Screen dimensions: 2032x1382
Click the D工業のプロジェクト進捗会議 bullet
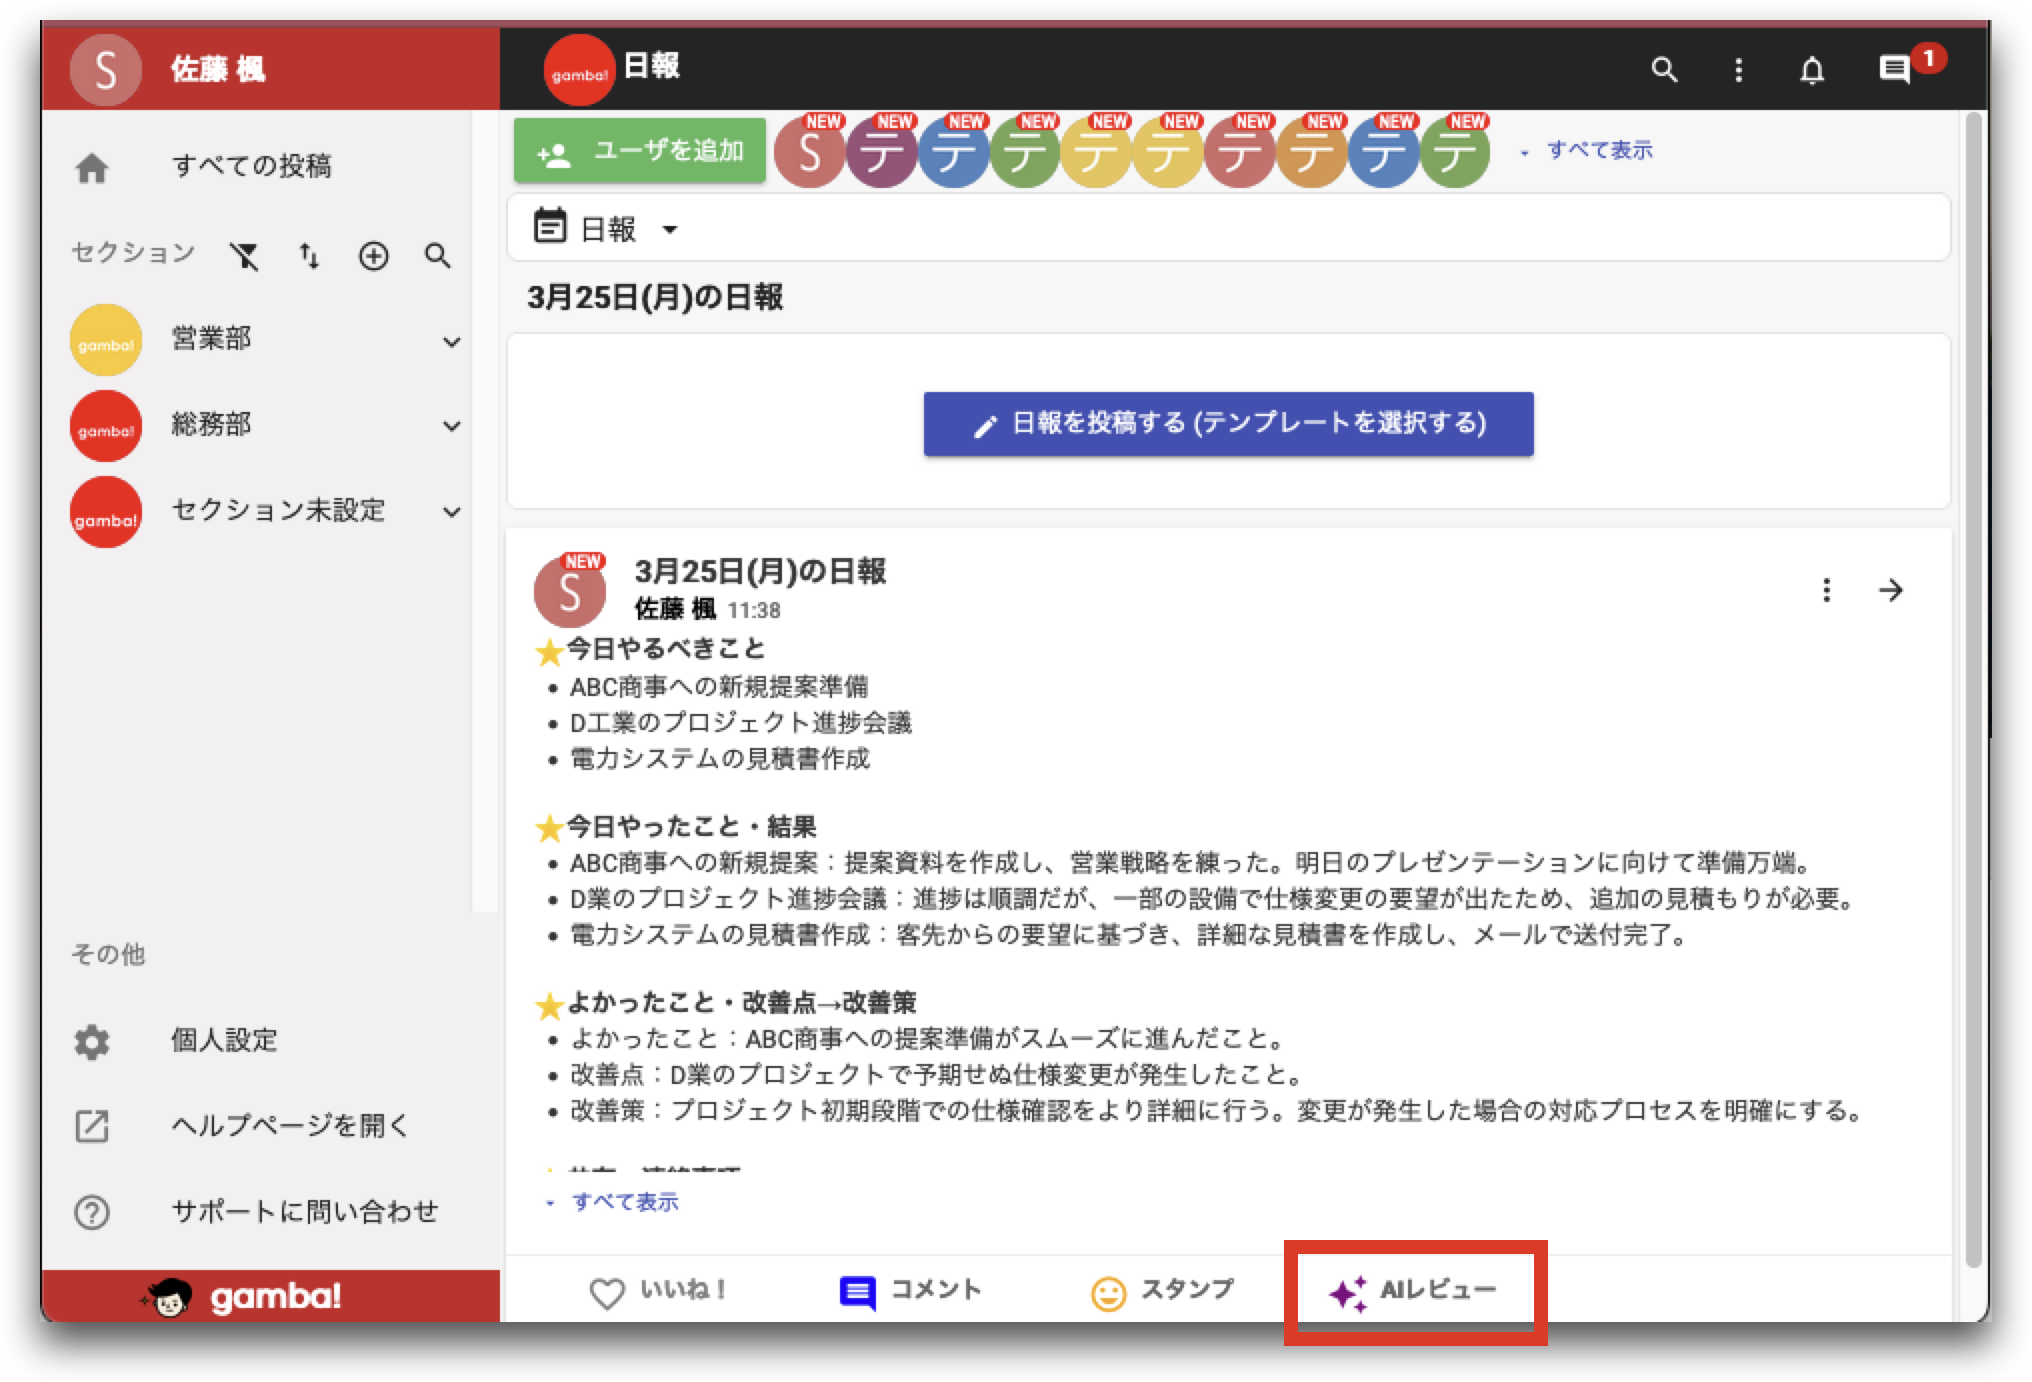tap(741, 723)
